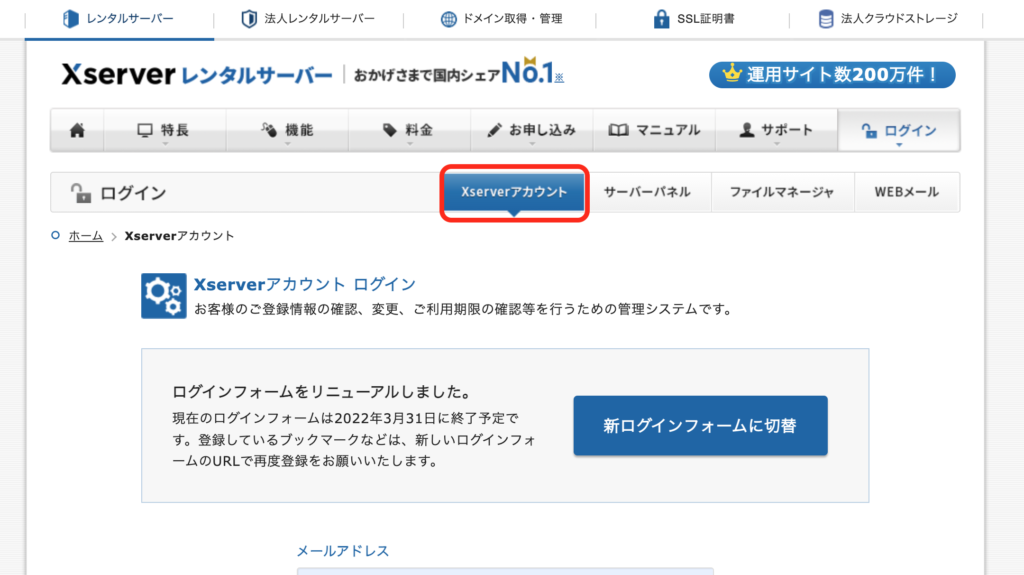Image resolution: width=1024 pixels, height=575 pixels.
Task: Open お申し込み application menu with pencil icon
Action: 531,131
